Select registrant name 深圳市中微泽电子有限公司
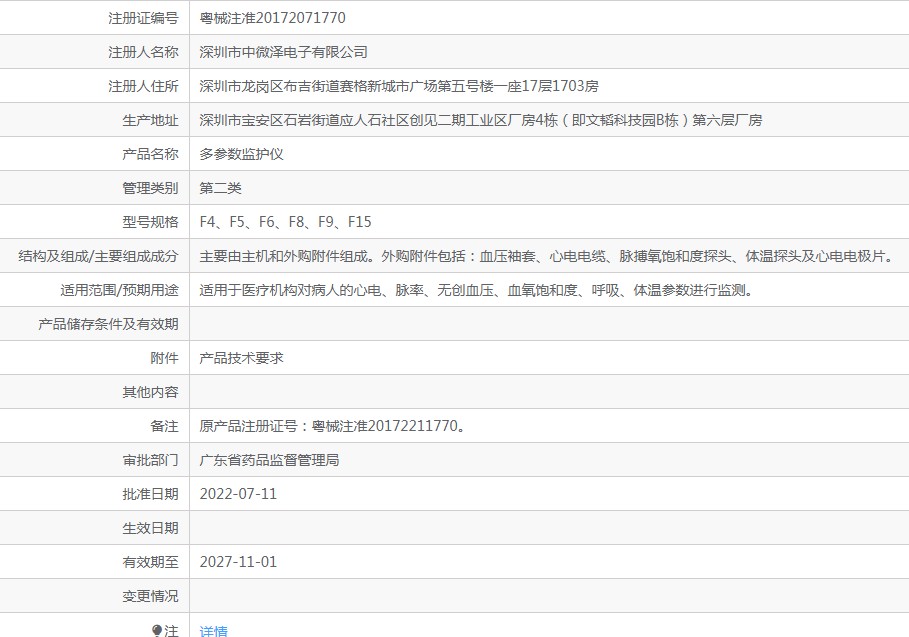 coord(283,52)
